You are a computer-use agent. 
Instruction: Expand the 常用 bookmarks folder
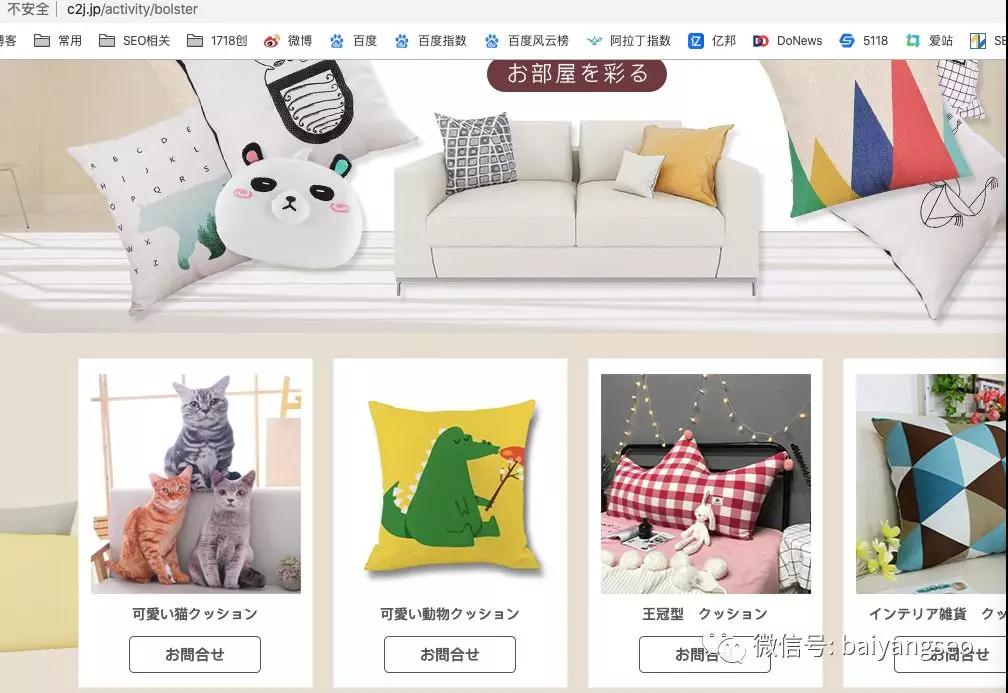(x=58, y=40)
